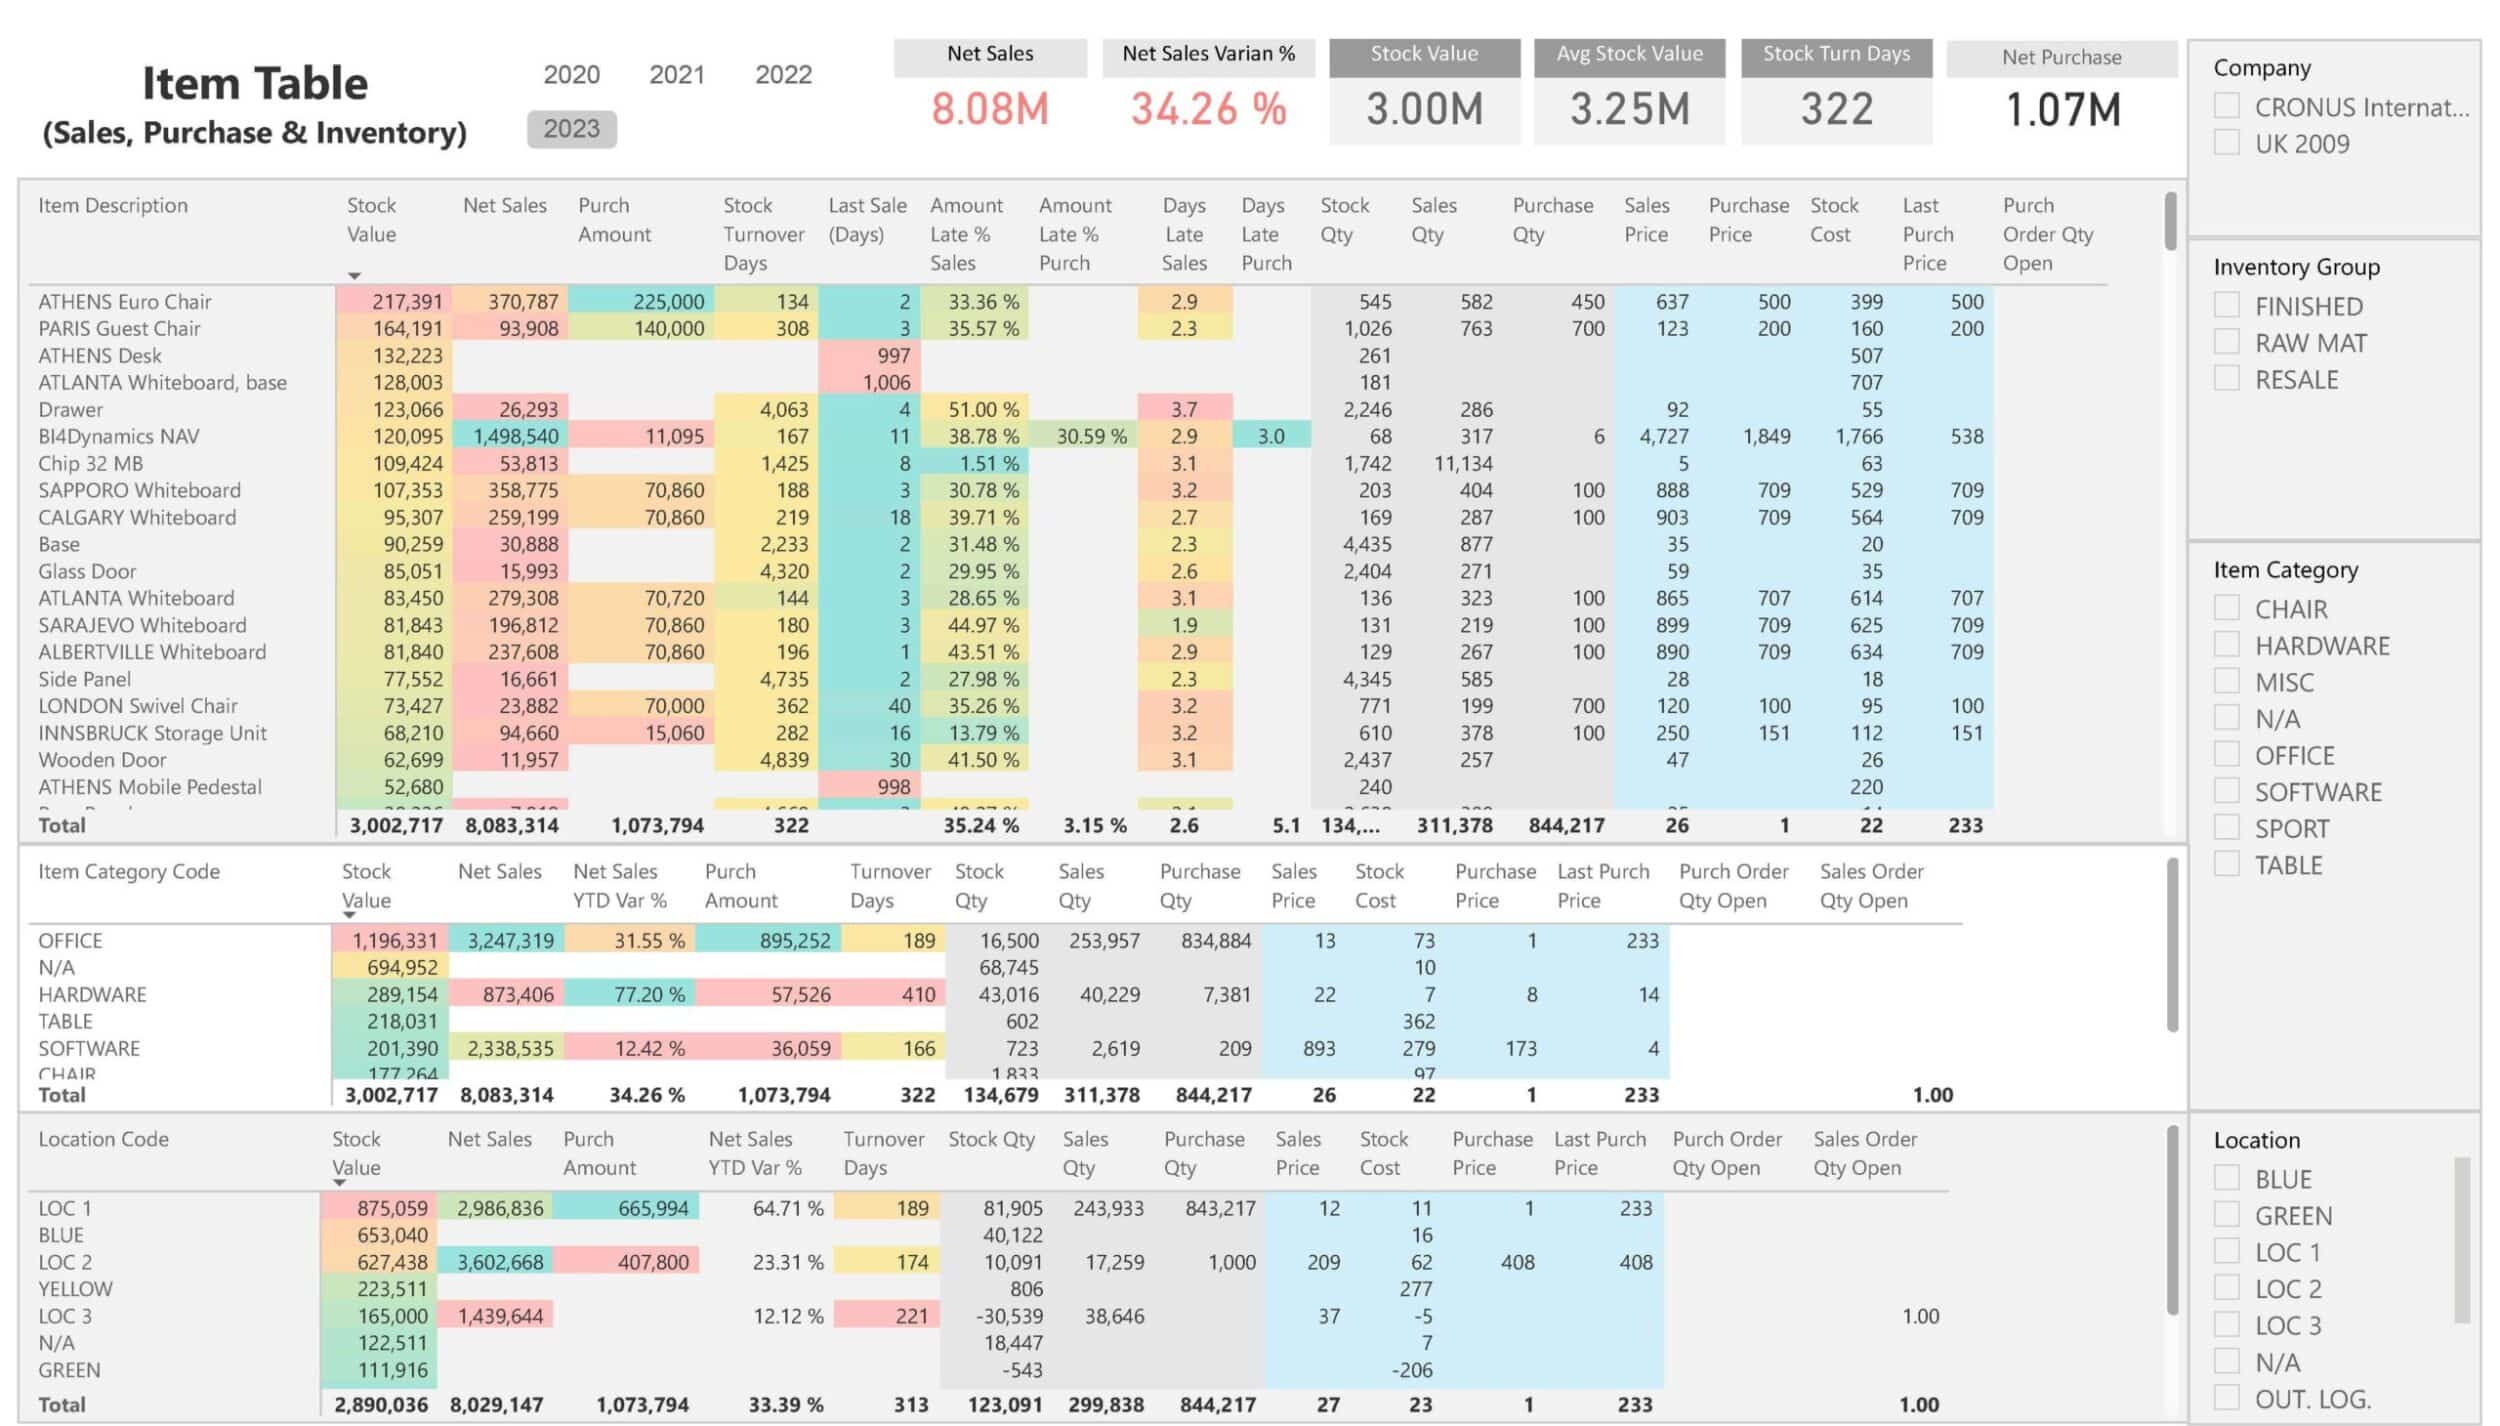Click the category table vertical scrollbar

click(x=2171, y=945)
